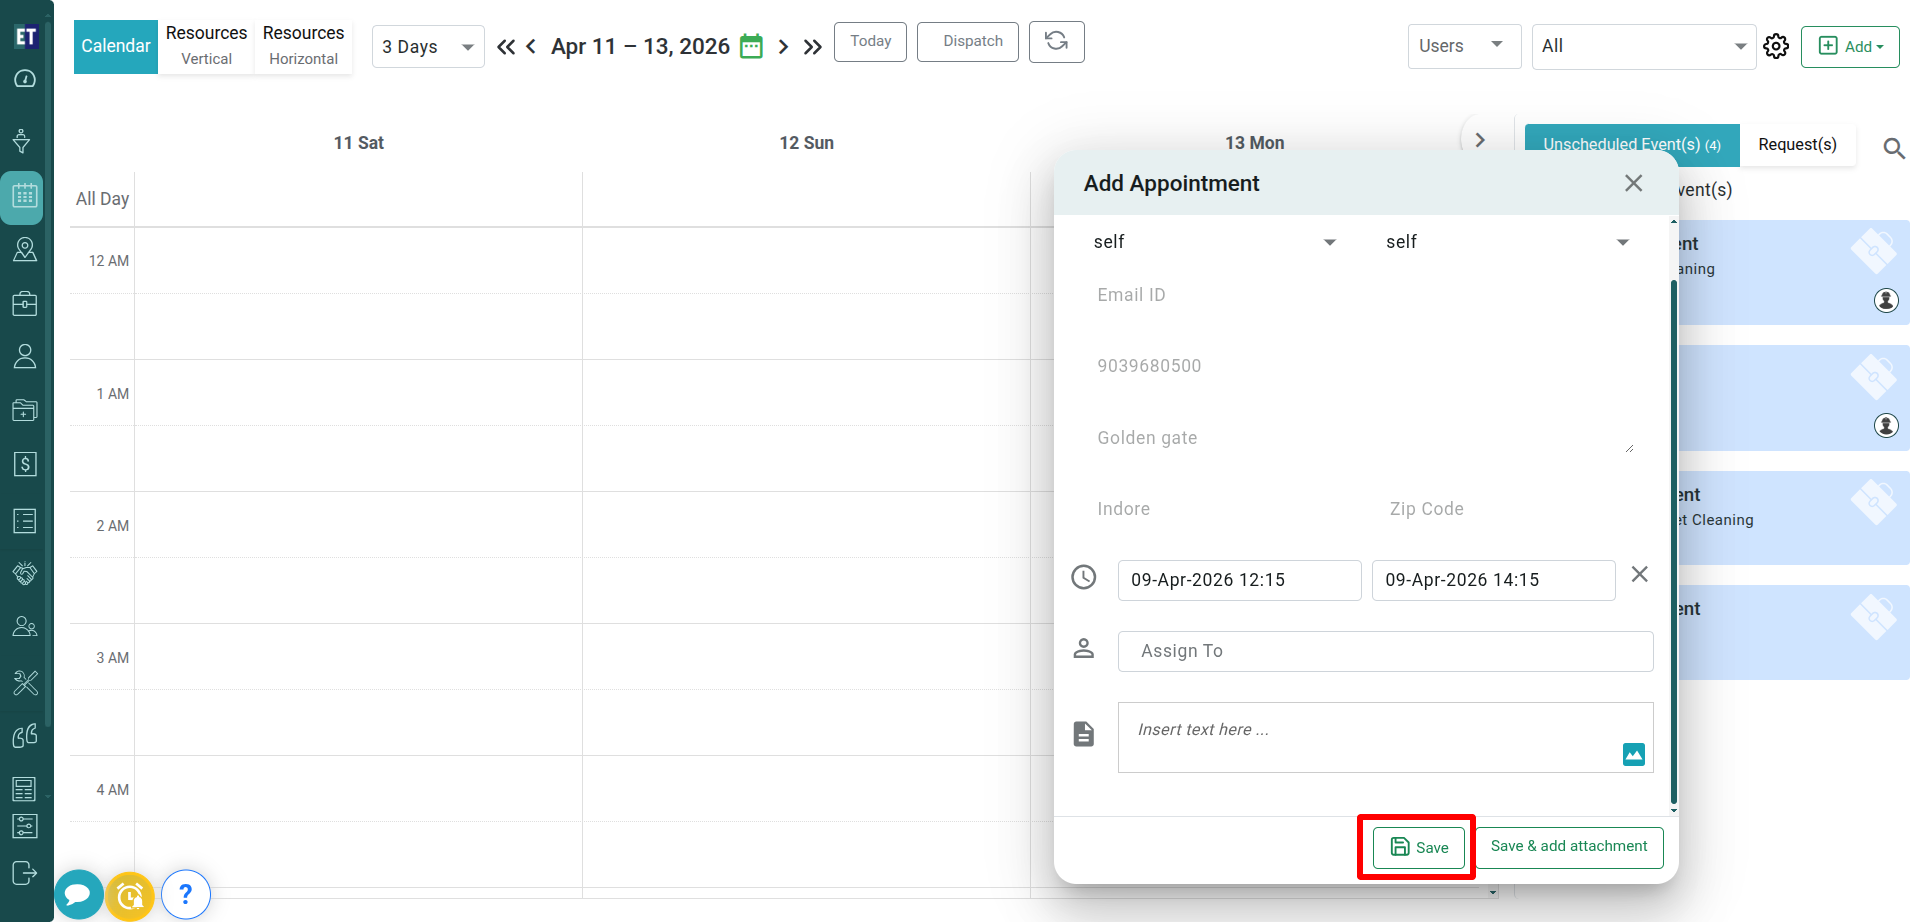
Task: Switch to the Request(s) tab
Action: tap(1797, 145)
